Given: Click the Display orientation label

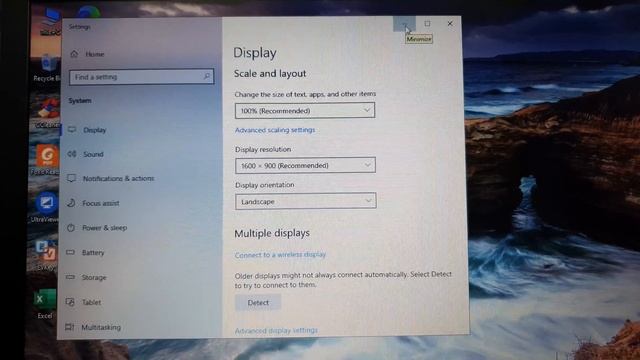Looking at the screenshot, I should tap(264, 185).
